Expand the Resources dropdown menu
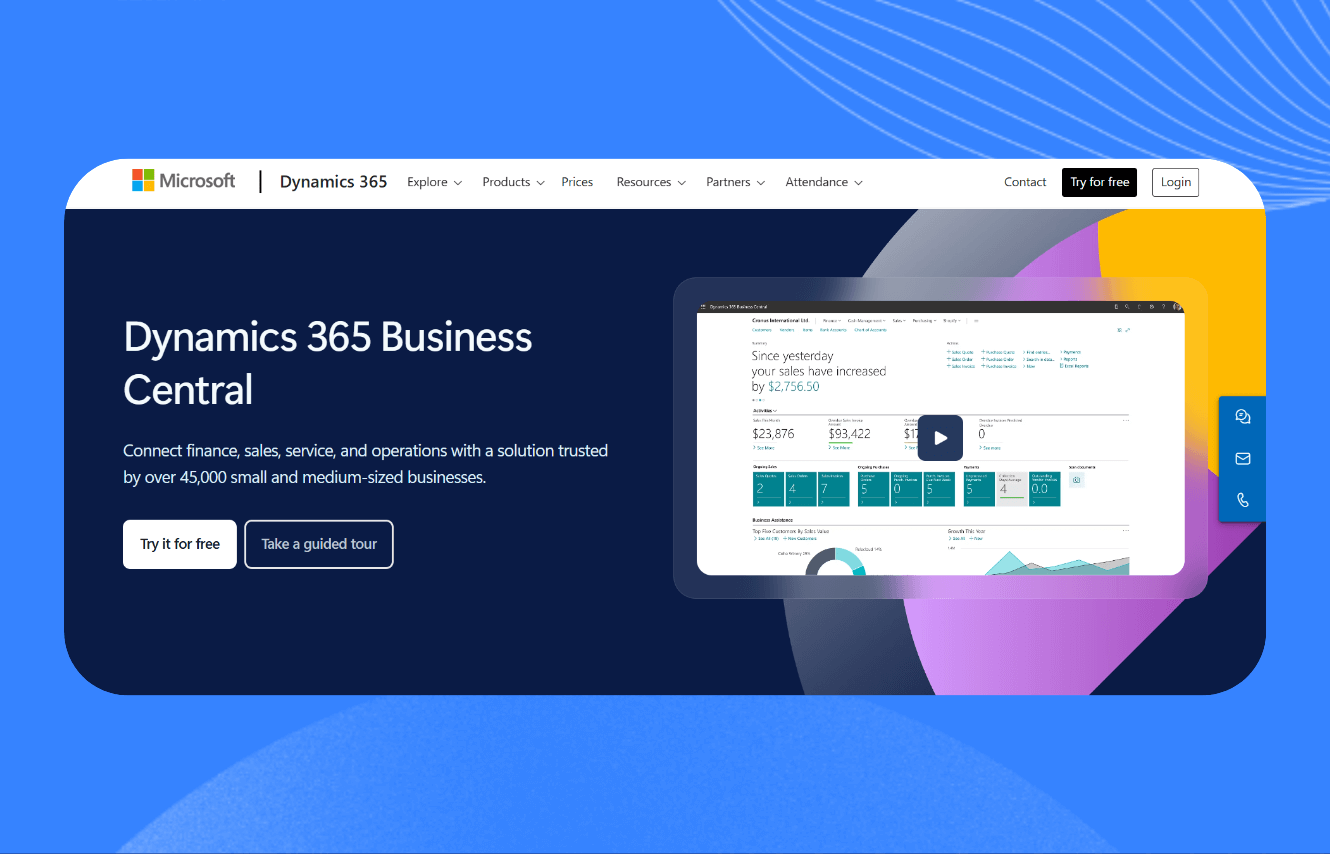The width and height of the screenshot is (1330, 854). 651,182
